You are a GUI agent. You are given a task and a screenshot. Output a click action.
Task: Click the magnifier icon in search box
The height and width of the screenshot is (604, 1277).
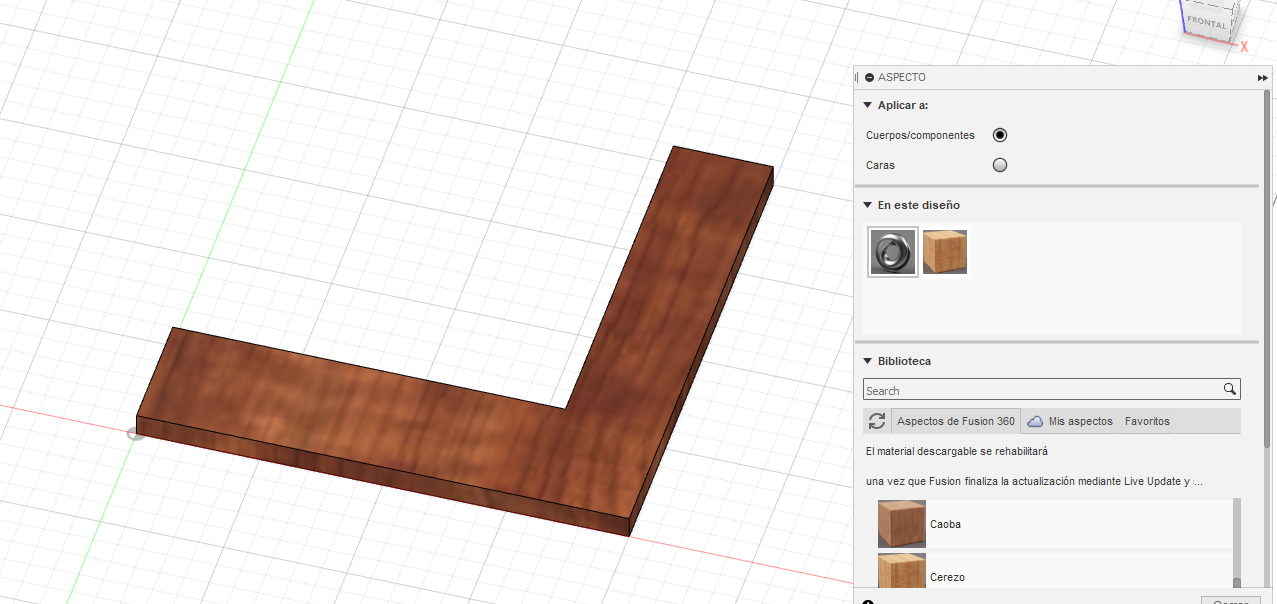1230,389
